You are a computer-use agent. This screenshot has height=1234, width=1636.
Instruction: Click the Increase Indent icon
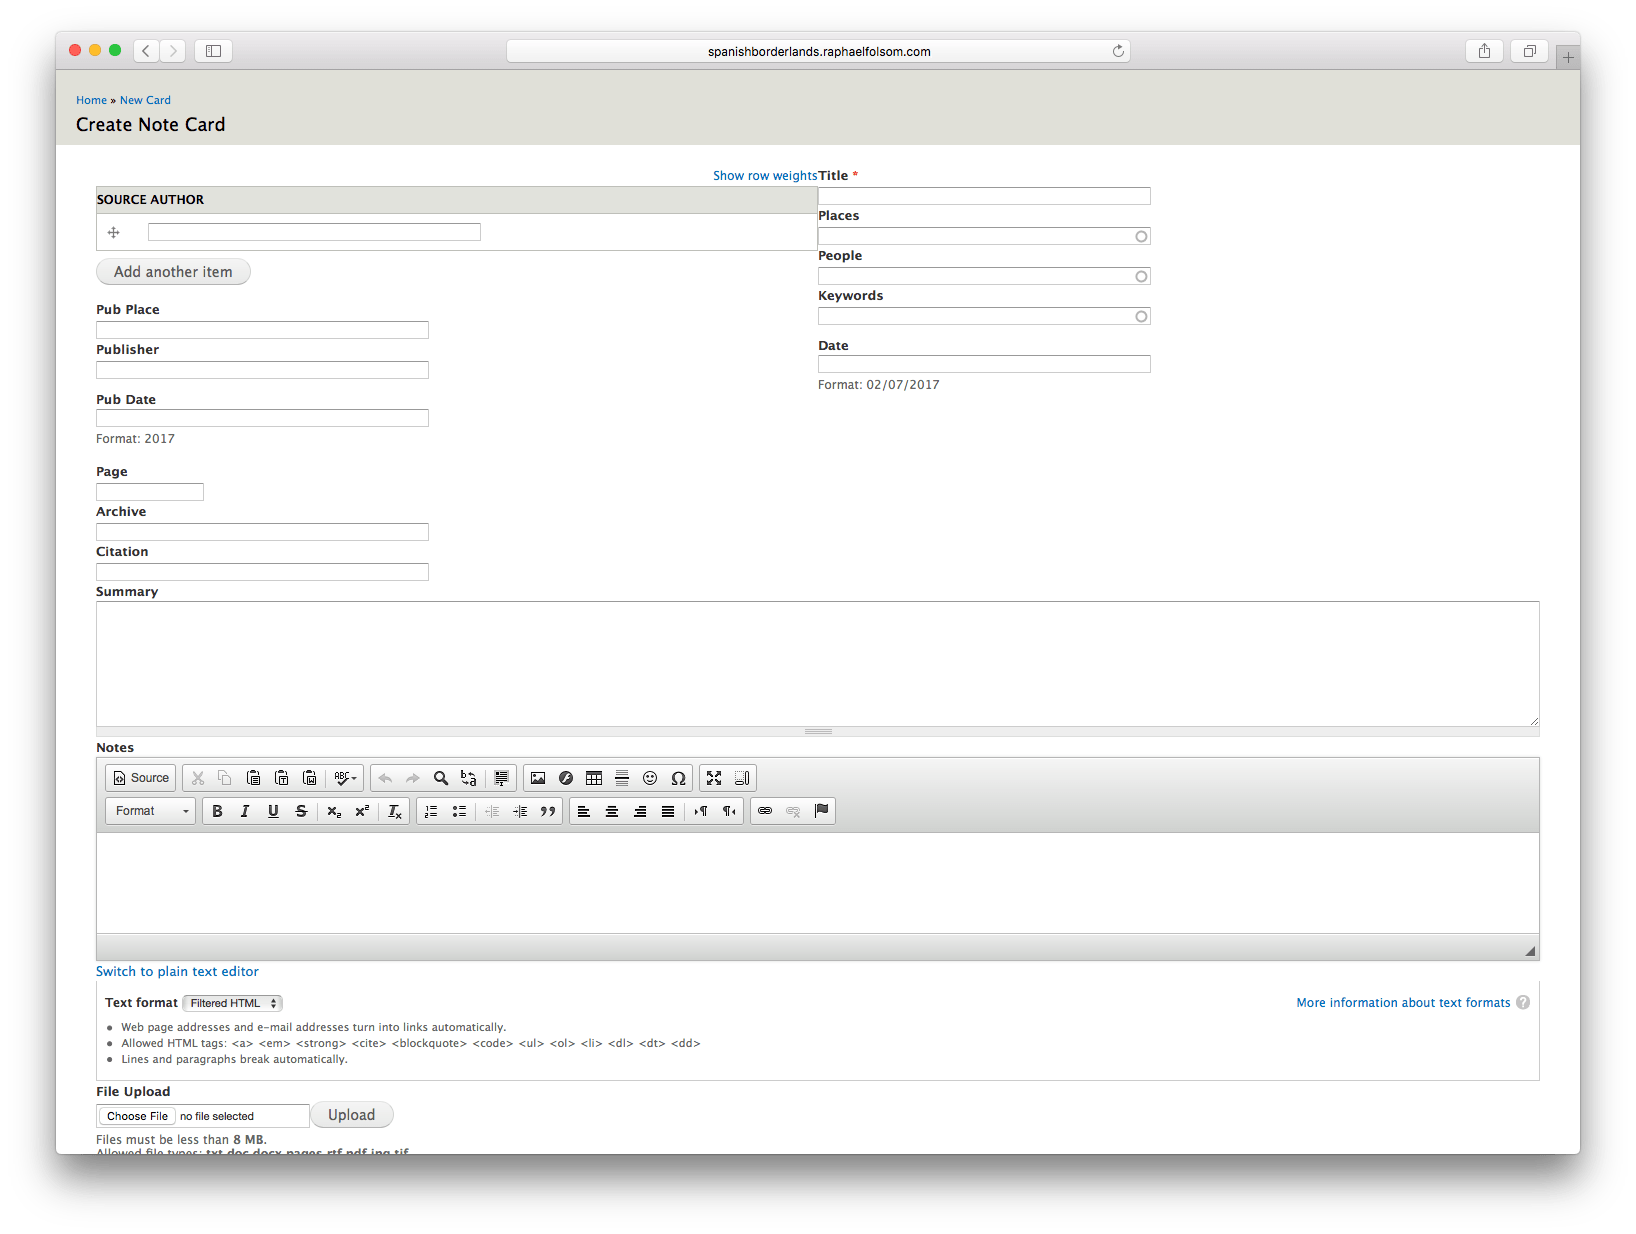[520, 811]
